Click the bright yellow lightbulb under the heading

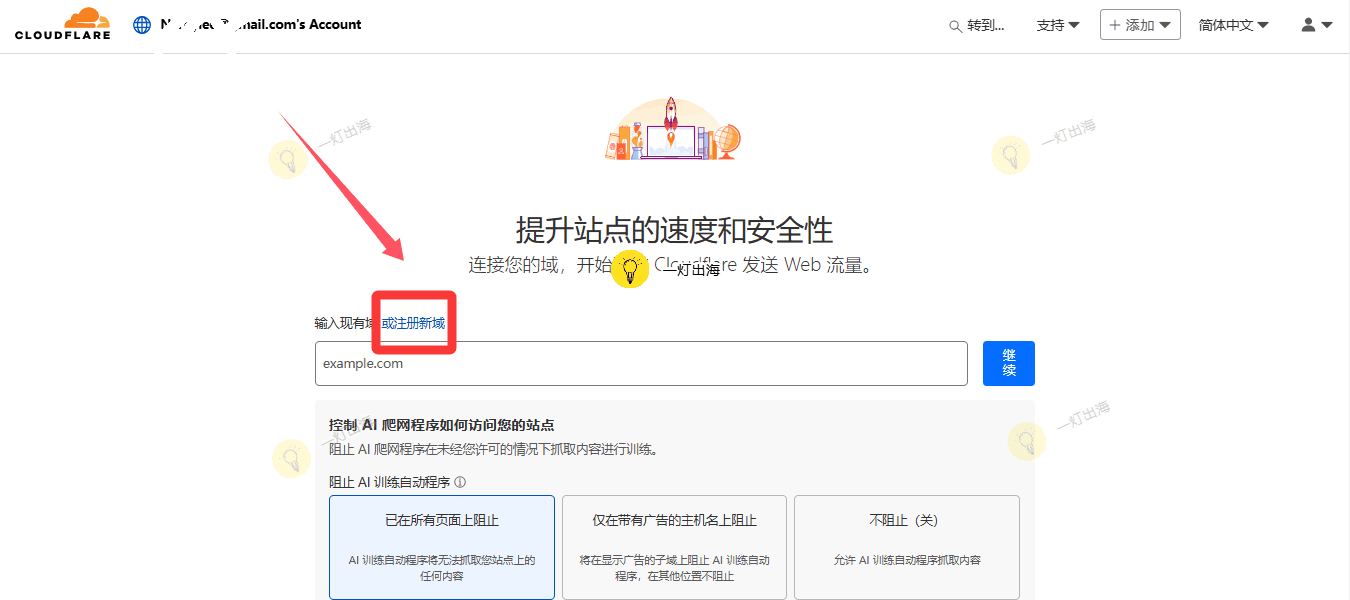[x=630, y=268]
